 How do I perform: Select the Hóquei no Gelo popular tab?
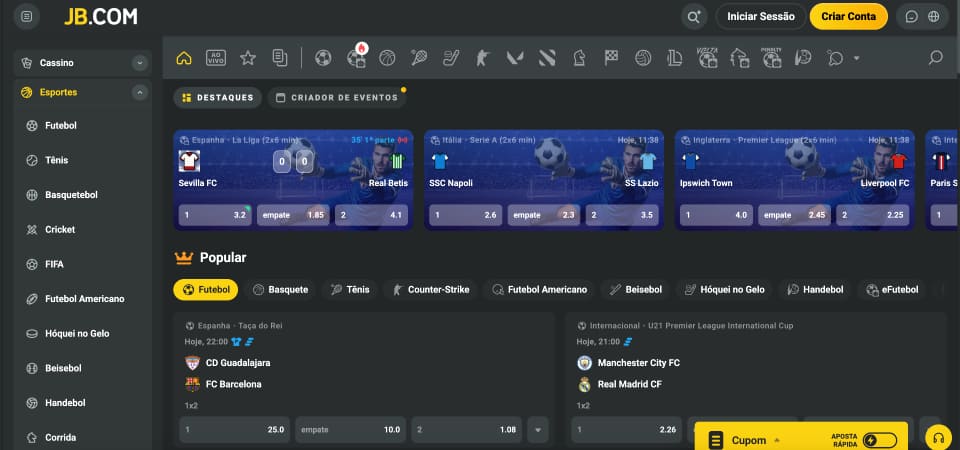coord(724,290)
